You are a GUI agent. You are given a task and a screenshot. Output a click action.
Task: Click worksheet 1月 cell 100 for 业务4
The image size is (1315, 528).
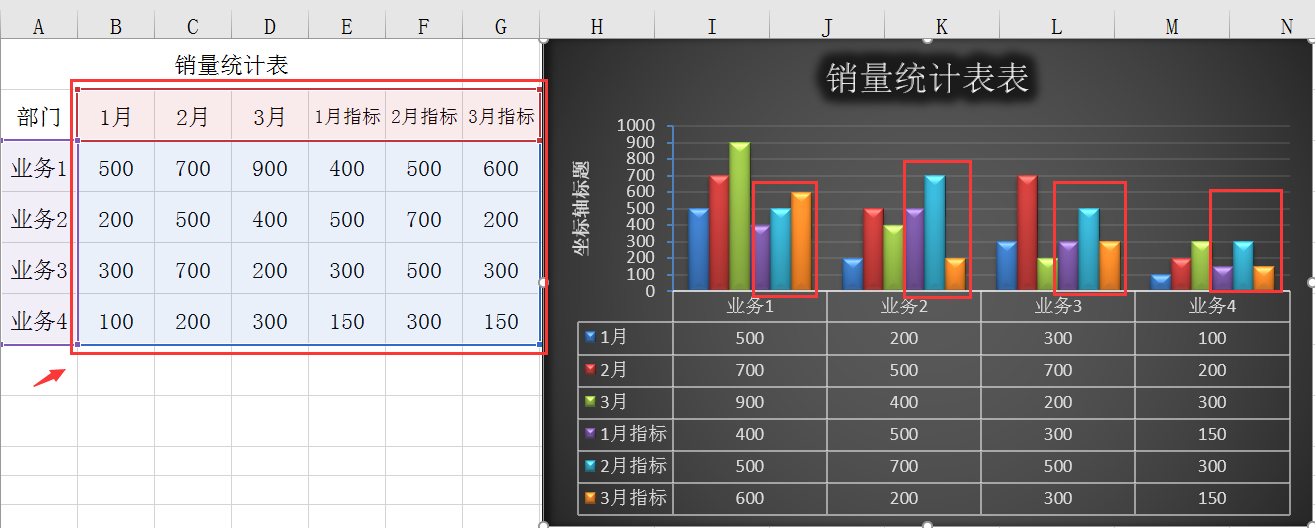116,320
